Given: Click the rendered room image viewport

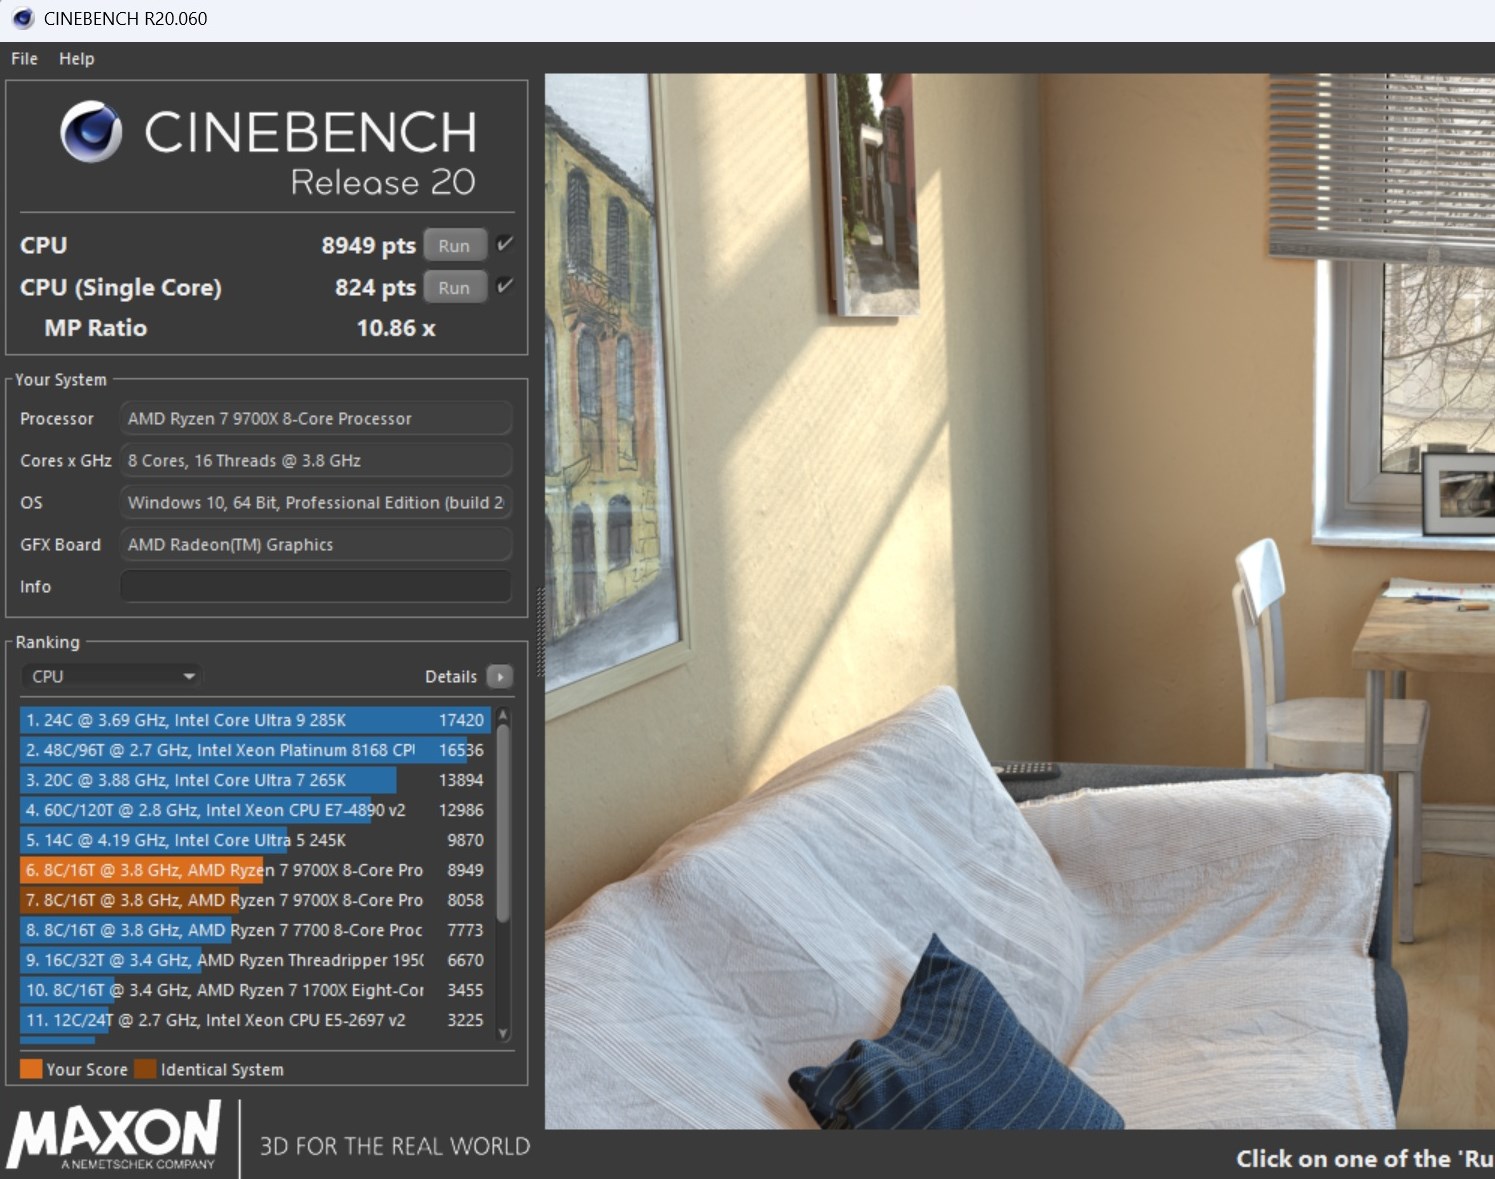Looking at the screenshot, I should tap(1020, 601).
